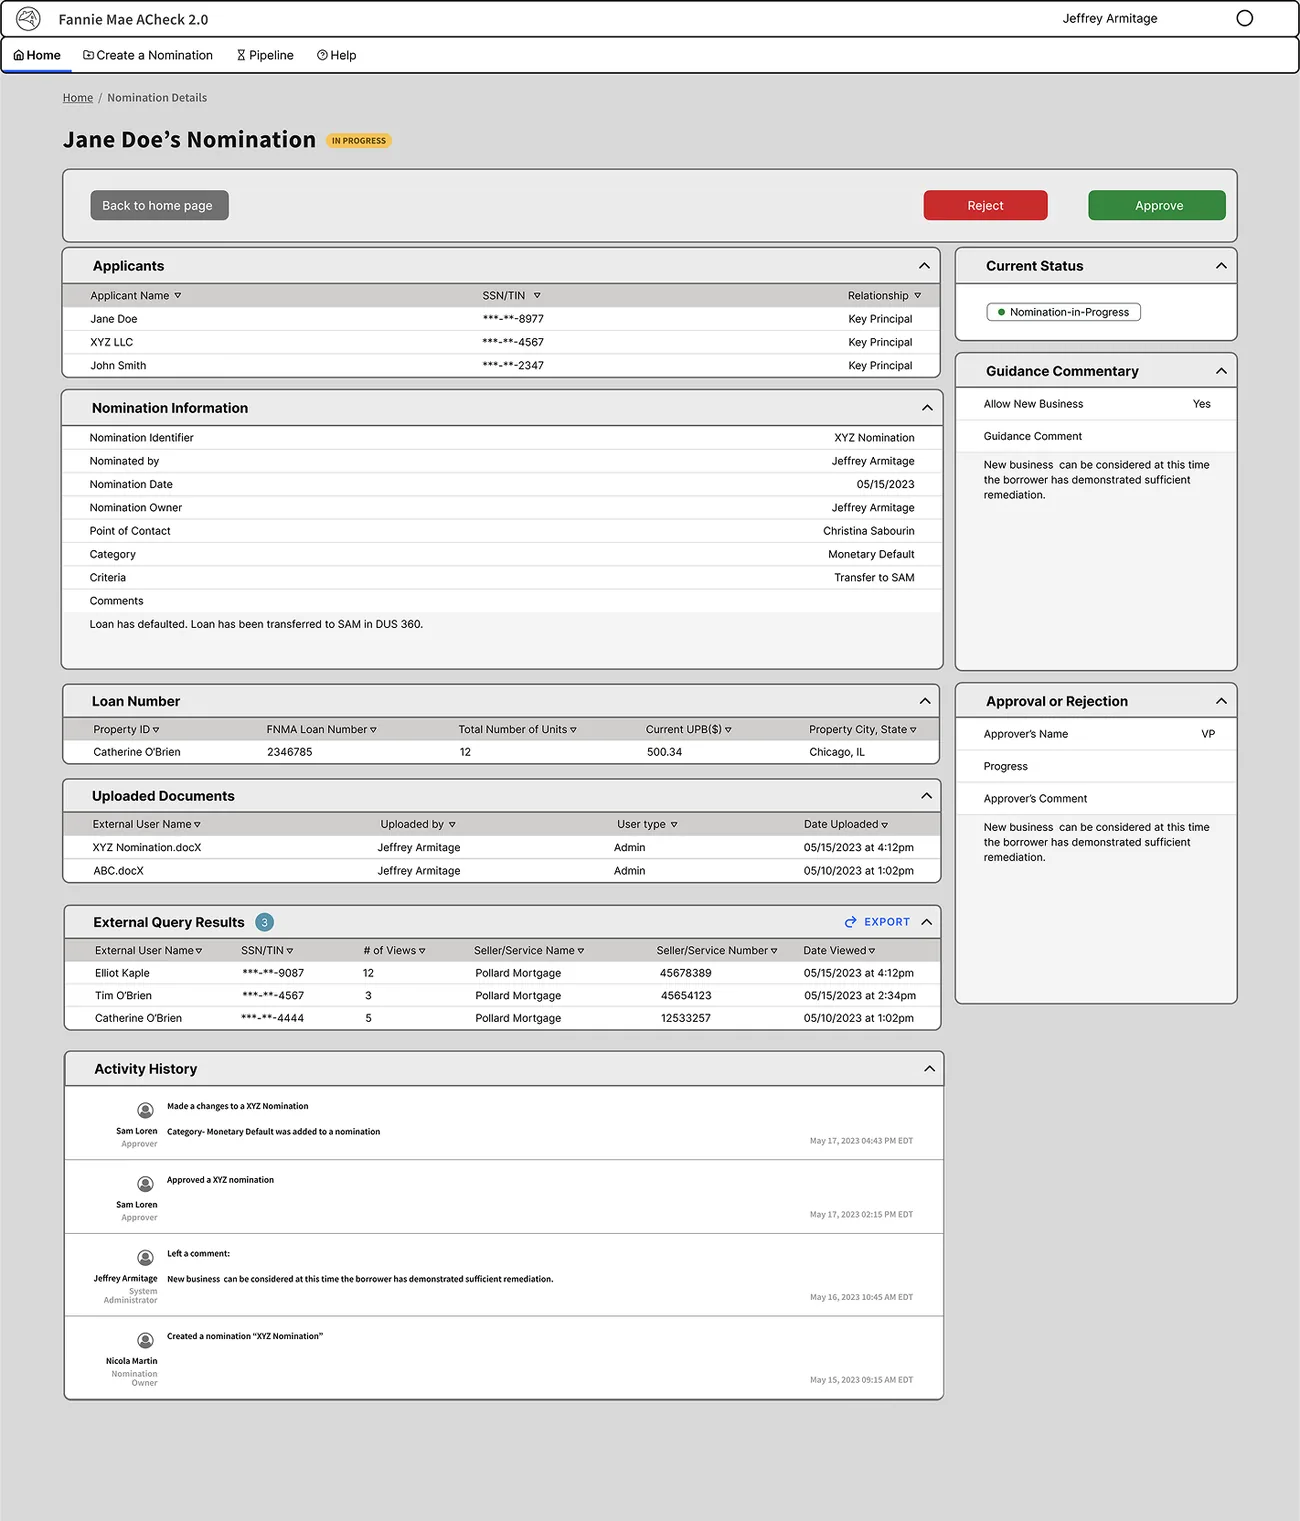This screenshot has height=1521, width=1300.
Task: Click Nicola Martin's avatar in Activity History
Action: (145, 1340)
